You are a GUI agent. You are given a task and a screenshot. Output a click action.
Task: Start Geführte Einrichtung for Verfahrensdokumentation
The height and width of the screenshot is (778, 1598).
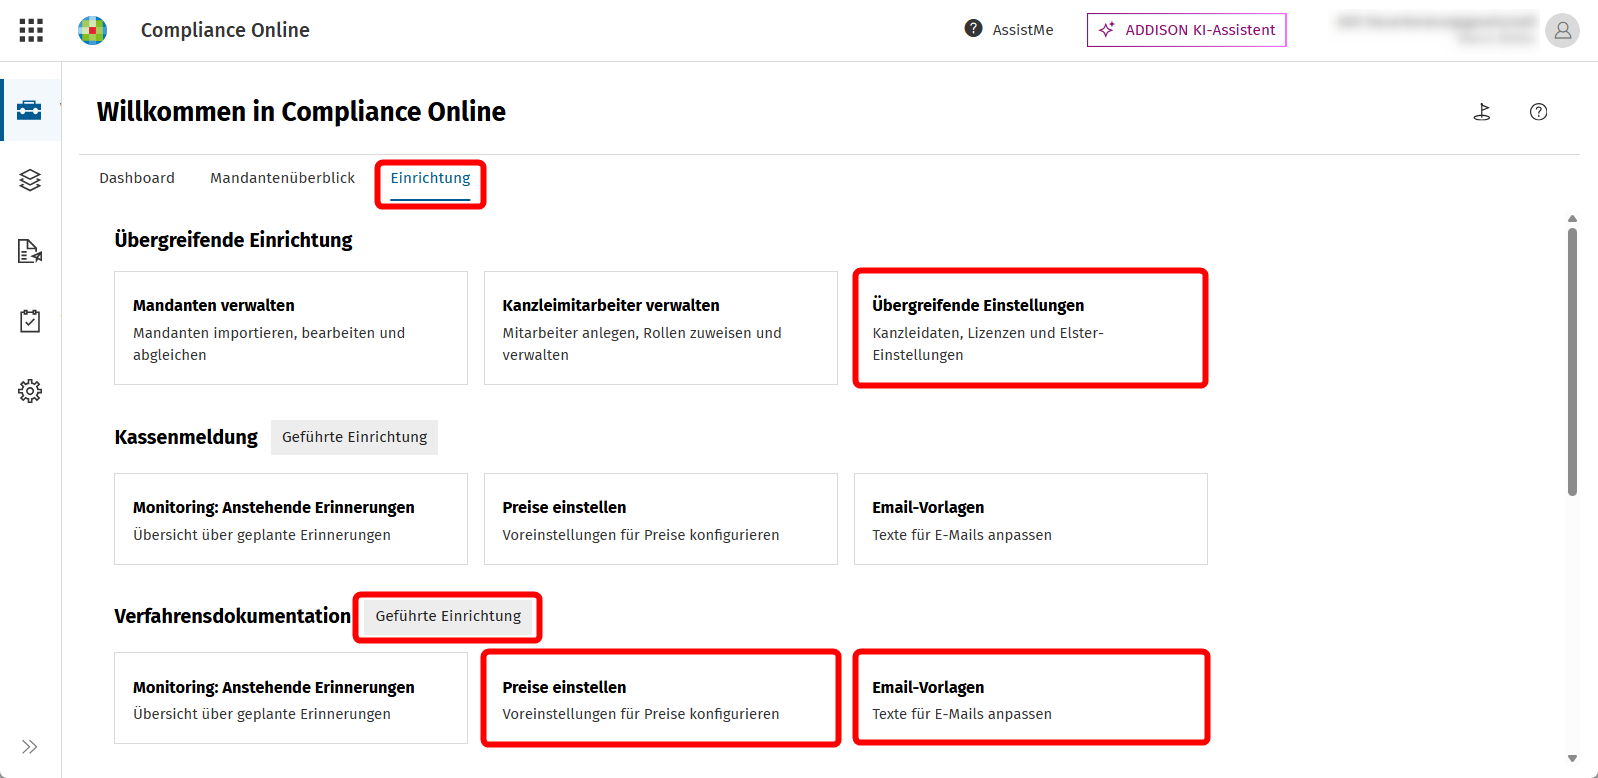click(x=448, y=616)
